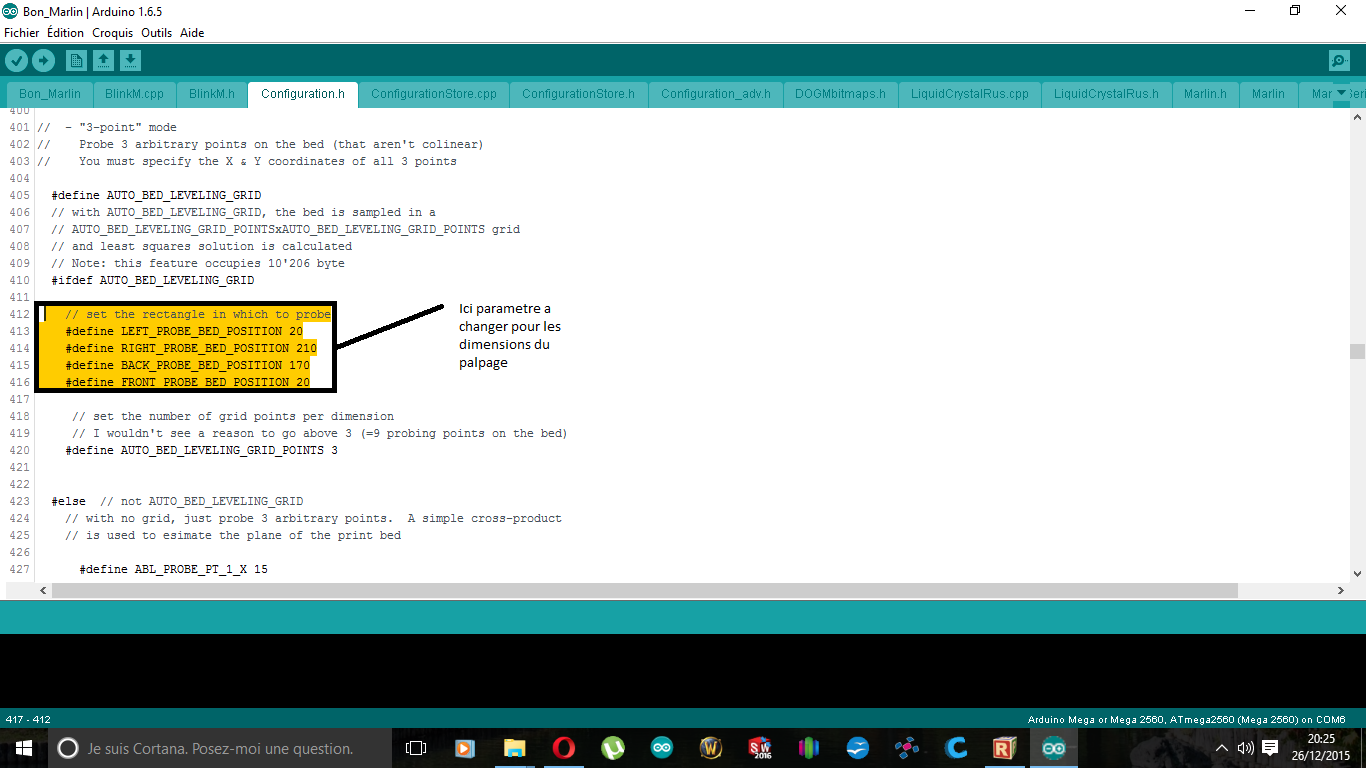Open Task View on the taskbar
This screenshot has height=768, width=1366.
416,748
